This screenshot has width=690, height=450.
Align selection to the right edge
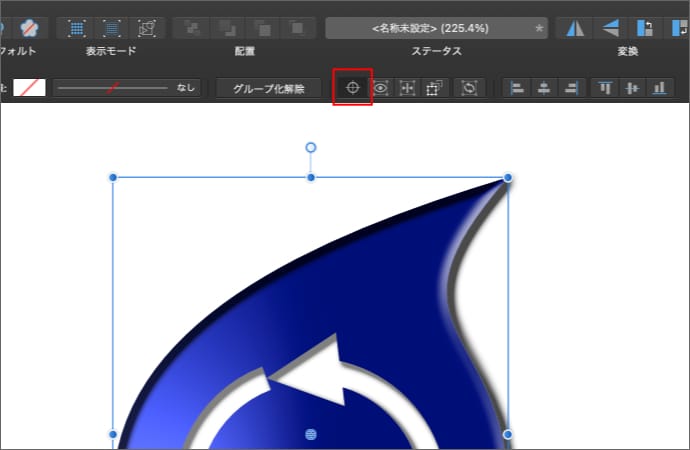point(571,88)
